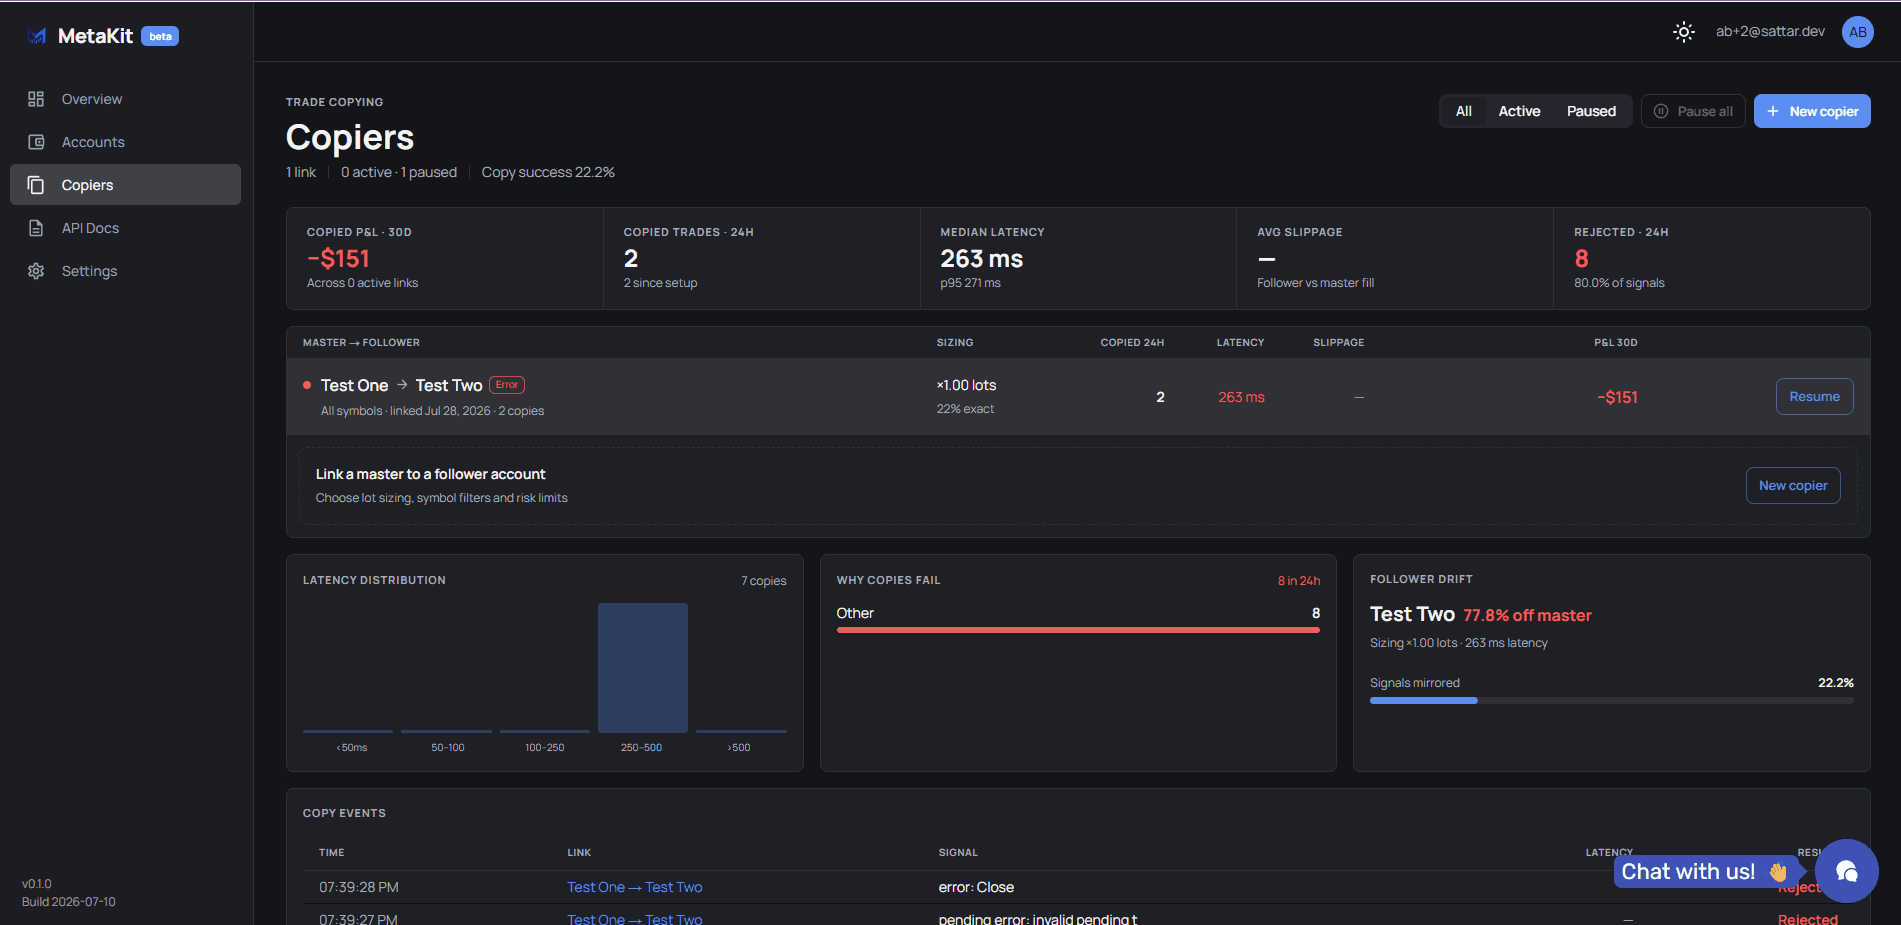The width and height of the screenshot is (1901, 925).
Task: Click the beta badge next to MetaKit
Action: [160, 36]
